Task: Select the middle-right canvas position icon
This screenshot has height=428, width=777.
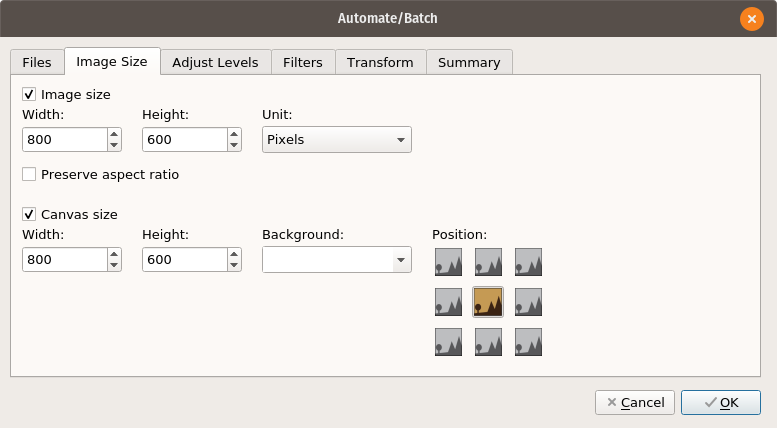Action: [528, 302]
